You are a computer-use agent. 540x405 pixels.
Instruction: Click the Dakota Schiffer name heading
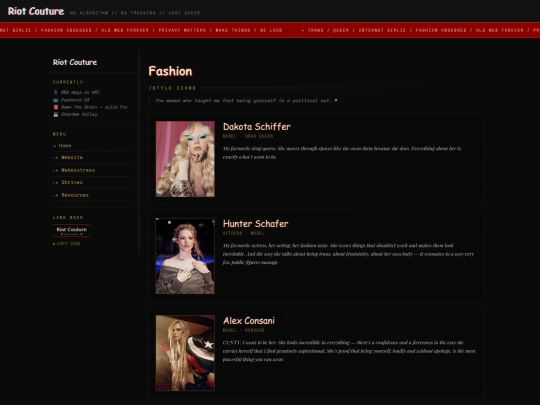click(x=257, y=127)
